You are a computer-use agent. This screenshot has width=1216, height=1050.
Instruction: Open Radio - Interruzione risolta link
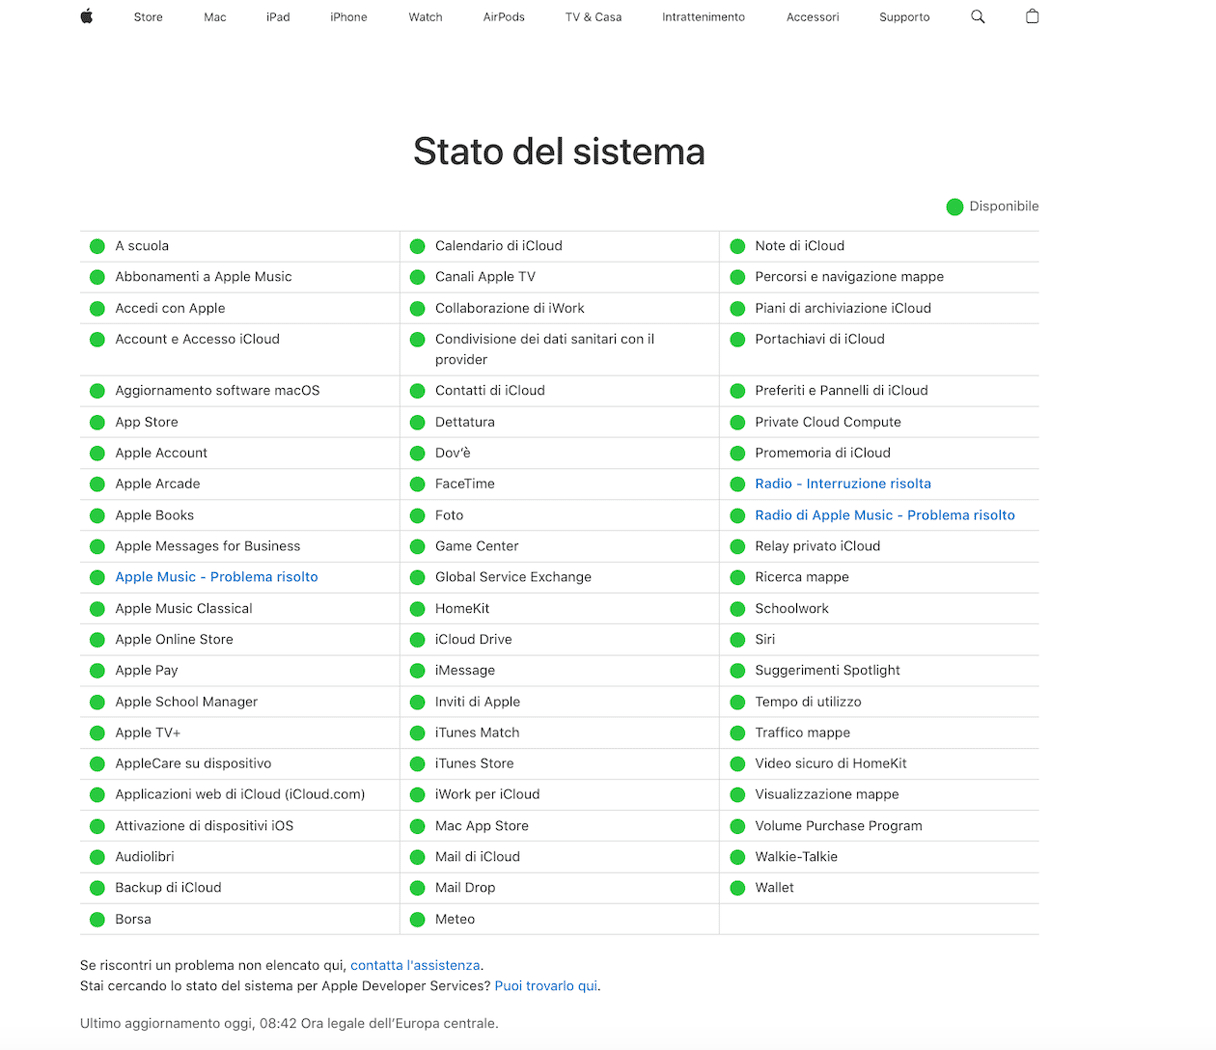point(843,484)
